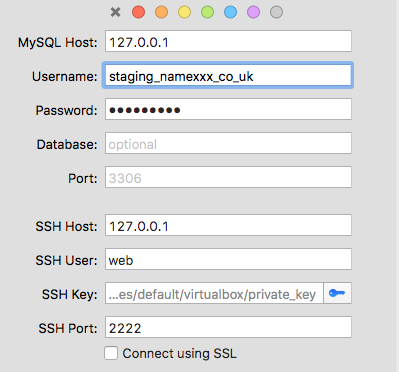Click the 'Password:' label
The width and height of the screenshot is (399, 372).
pos(67,111)
